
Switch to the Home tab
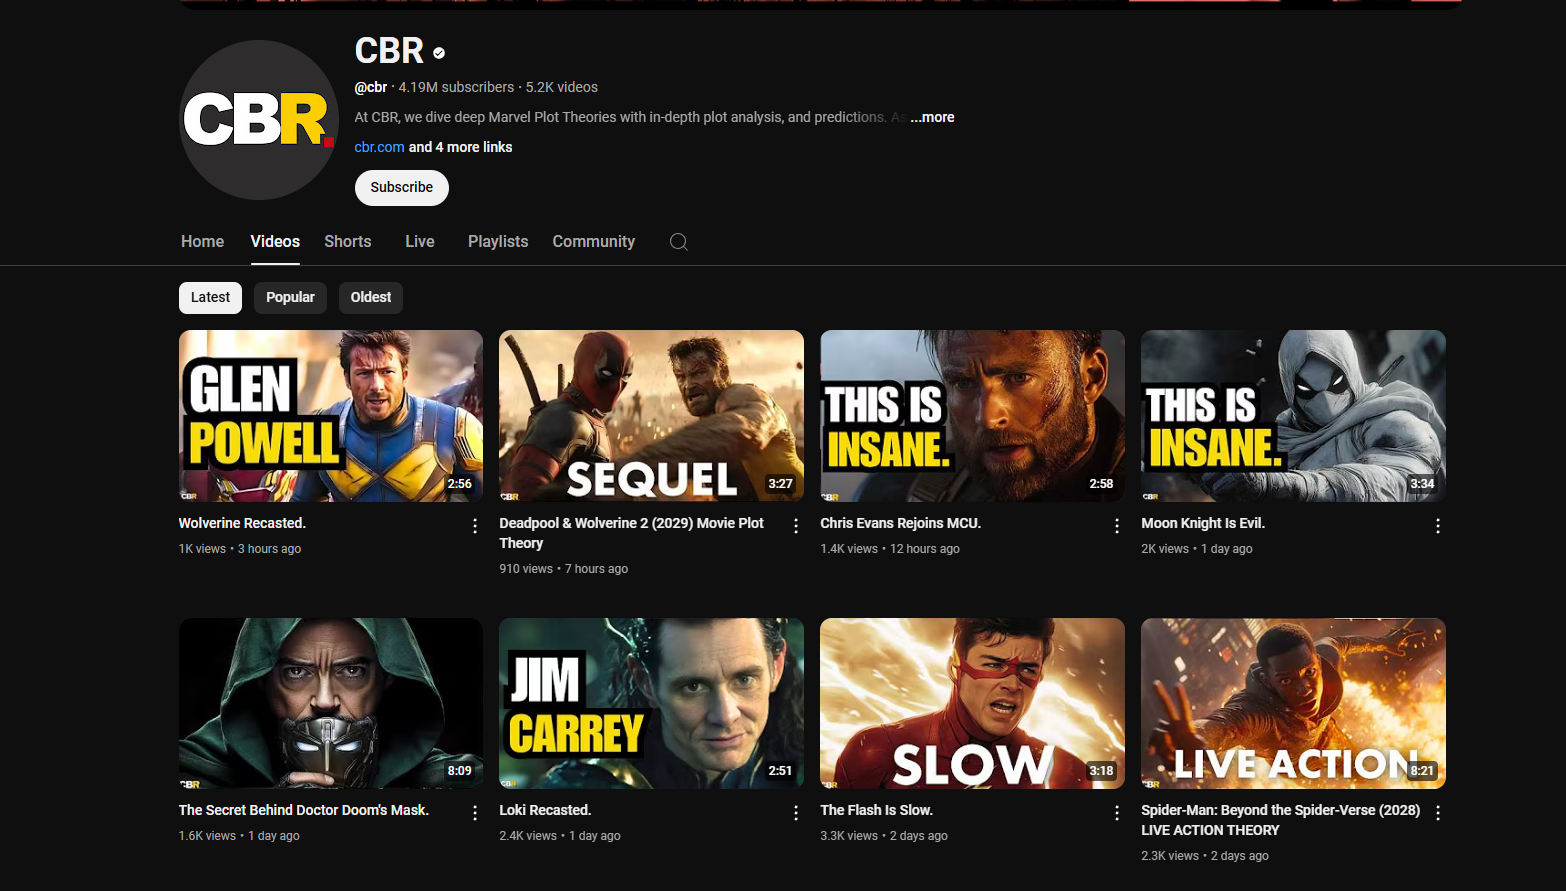click(x=202, y=242)
